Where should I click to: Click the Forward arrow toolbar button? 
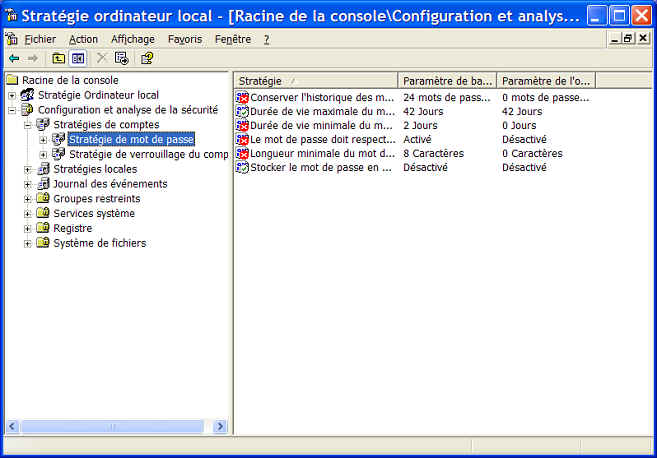33,58
